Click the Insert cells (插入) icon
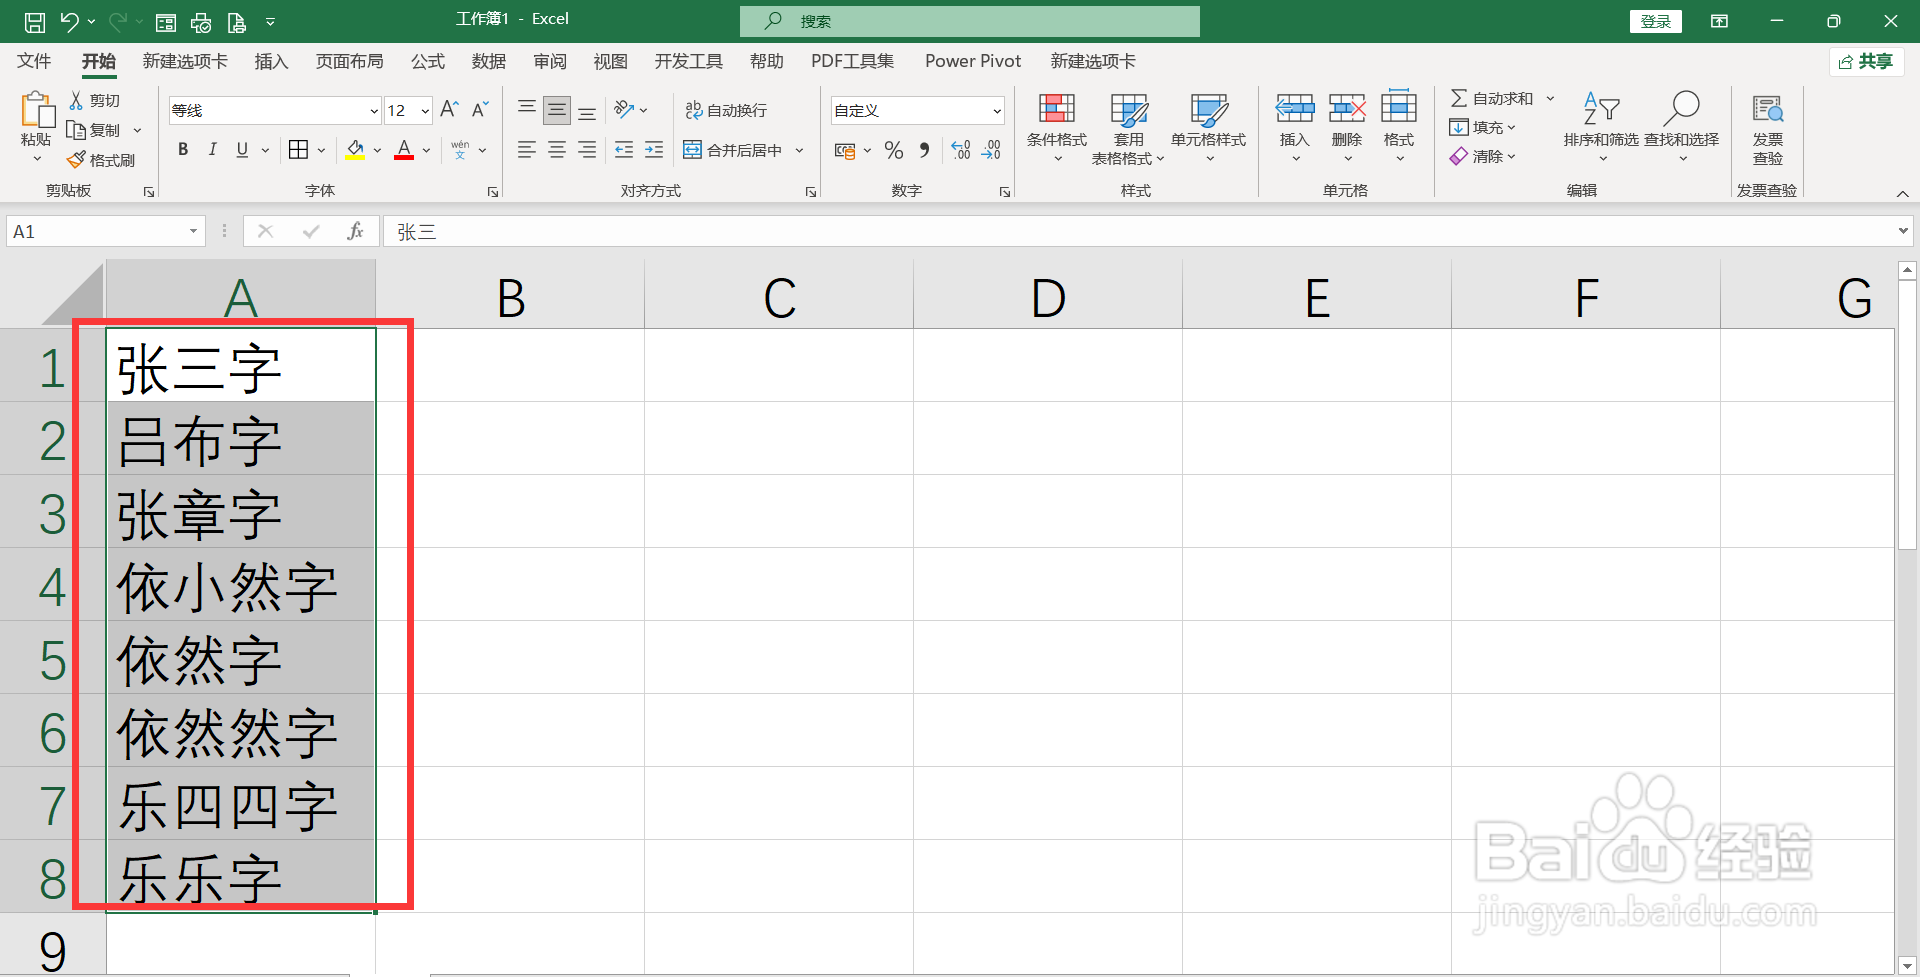 (x=1295, y=108)
